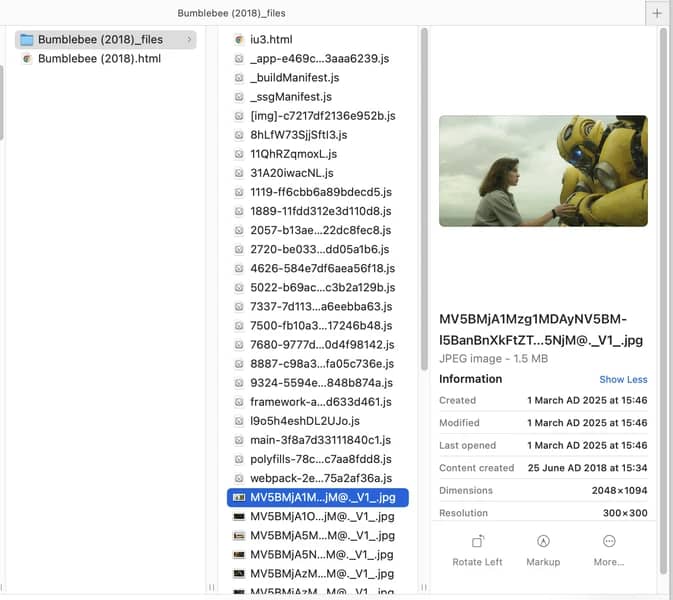Viewport: 673px width, 600px height.
Task: Select 4626-584e7df6aea56f18.js file
Action: coord(318,268)
